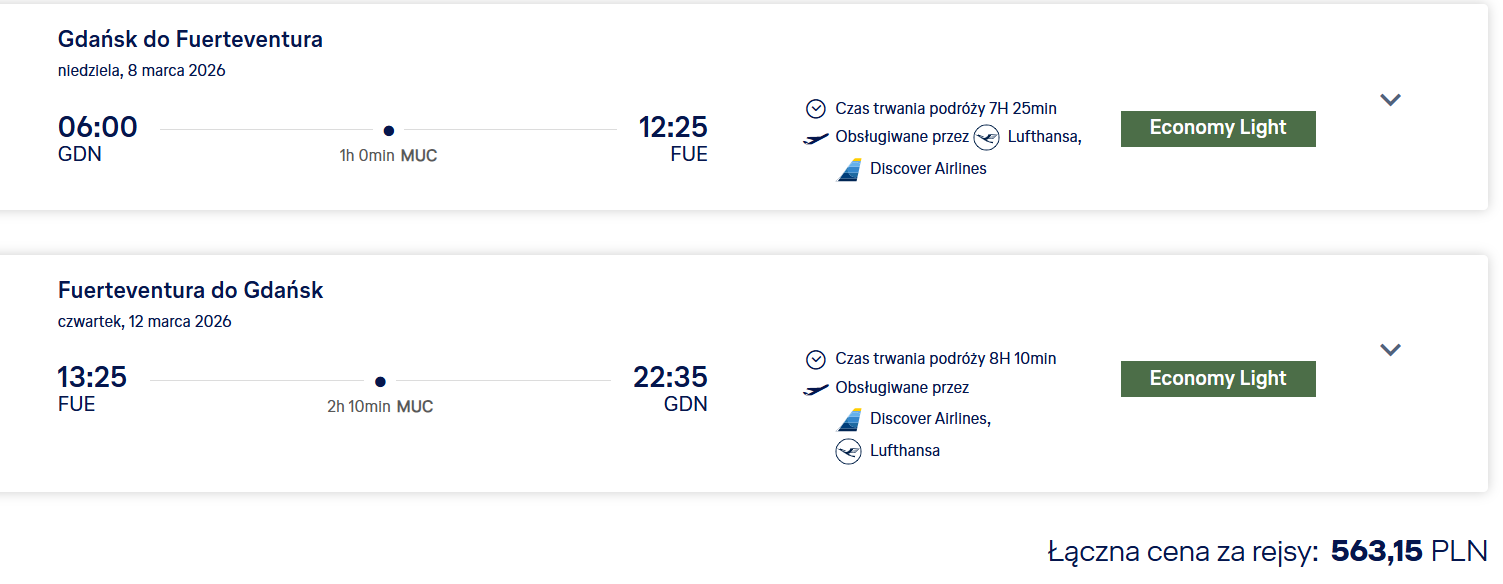Click the 22:35 GDN arrival time
The image size is (1503, 584).
tap(670, 378)
